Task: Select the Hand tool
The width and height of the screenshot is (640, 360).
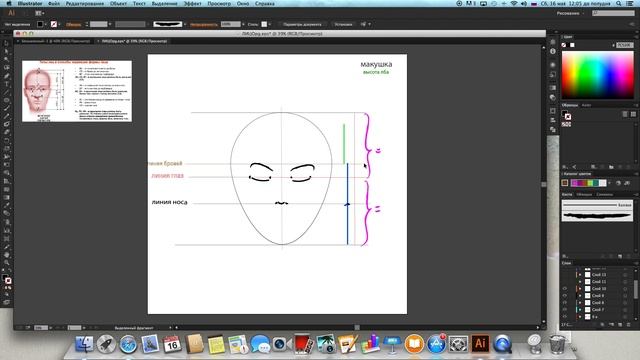Action: click(x=6, y=254)
